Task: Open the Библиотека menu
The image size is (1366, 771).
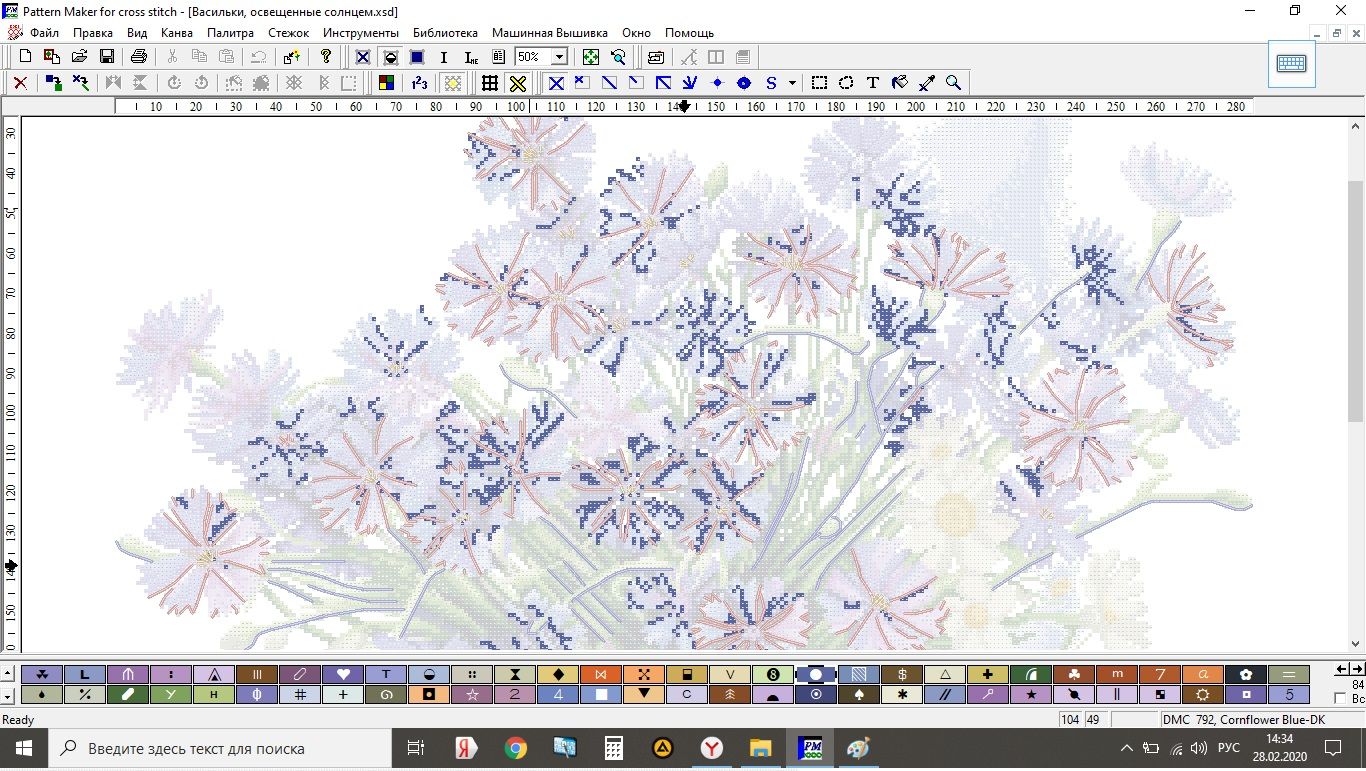Action: point(445,33)
